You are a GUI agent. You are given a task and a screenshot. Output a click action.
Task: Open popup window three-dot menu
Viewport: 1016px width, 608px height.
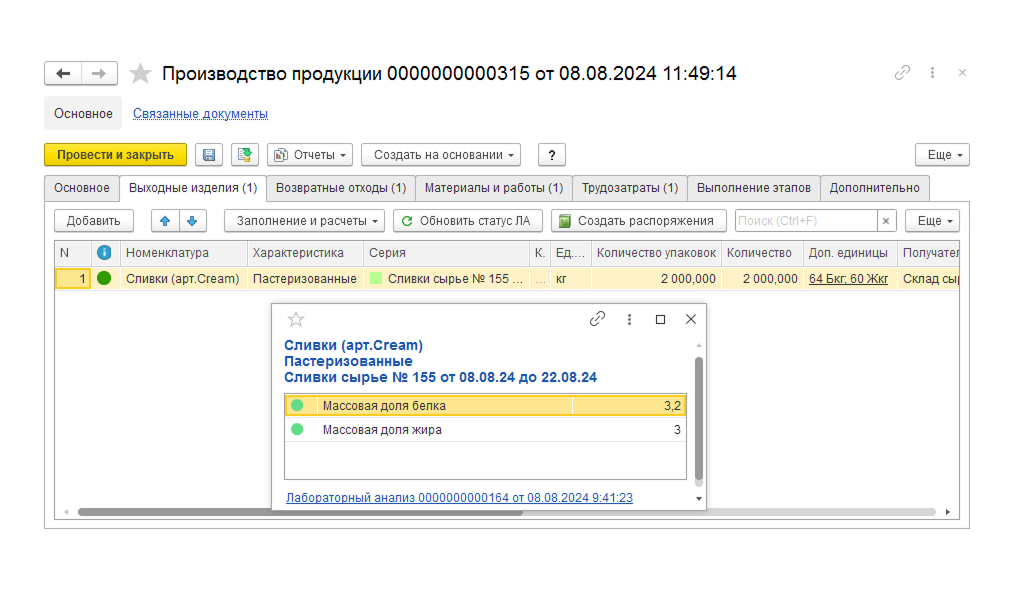629,319
